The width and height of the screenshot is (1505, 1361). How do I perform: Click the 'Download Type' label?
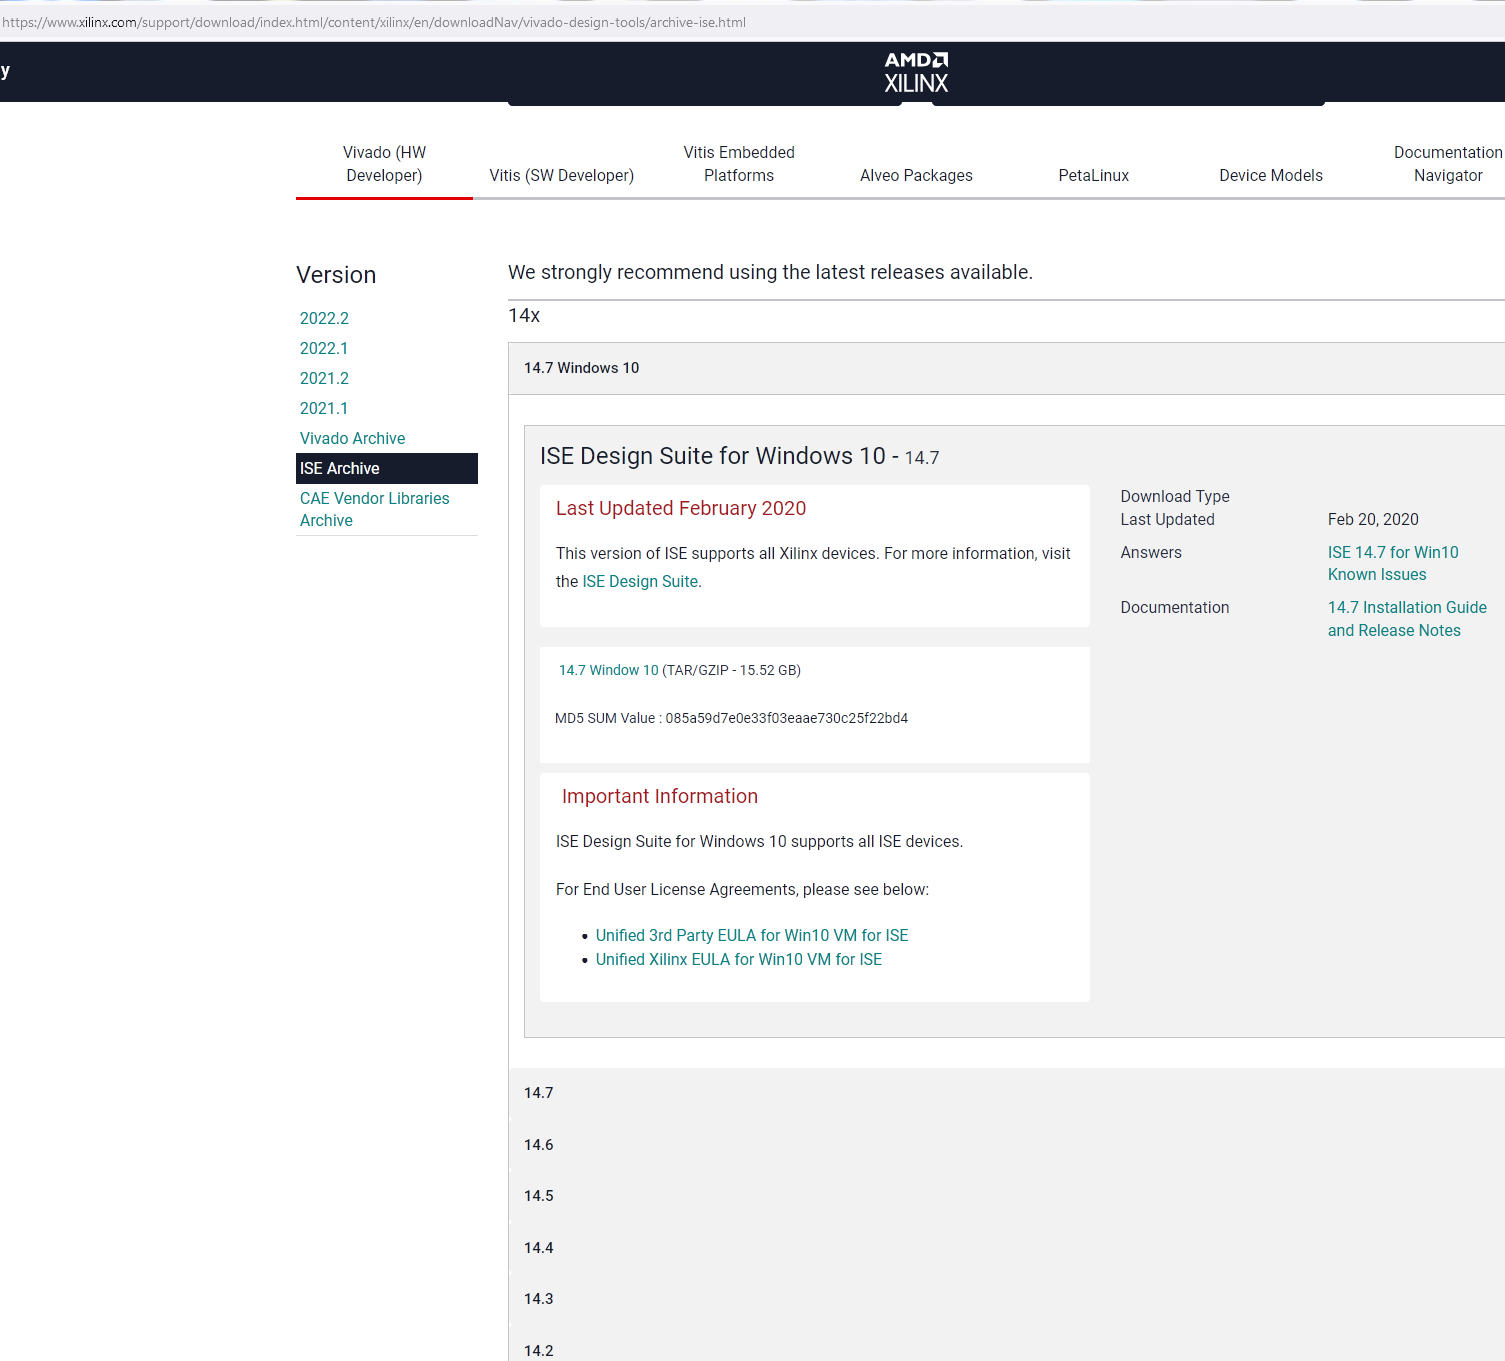1175,496
